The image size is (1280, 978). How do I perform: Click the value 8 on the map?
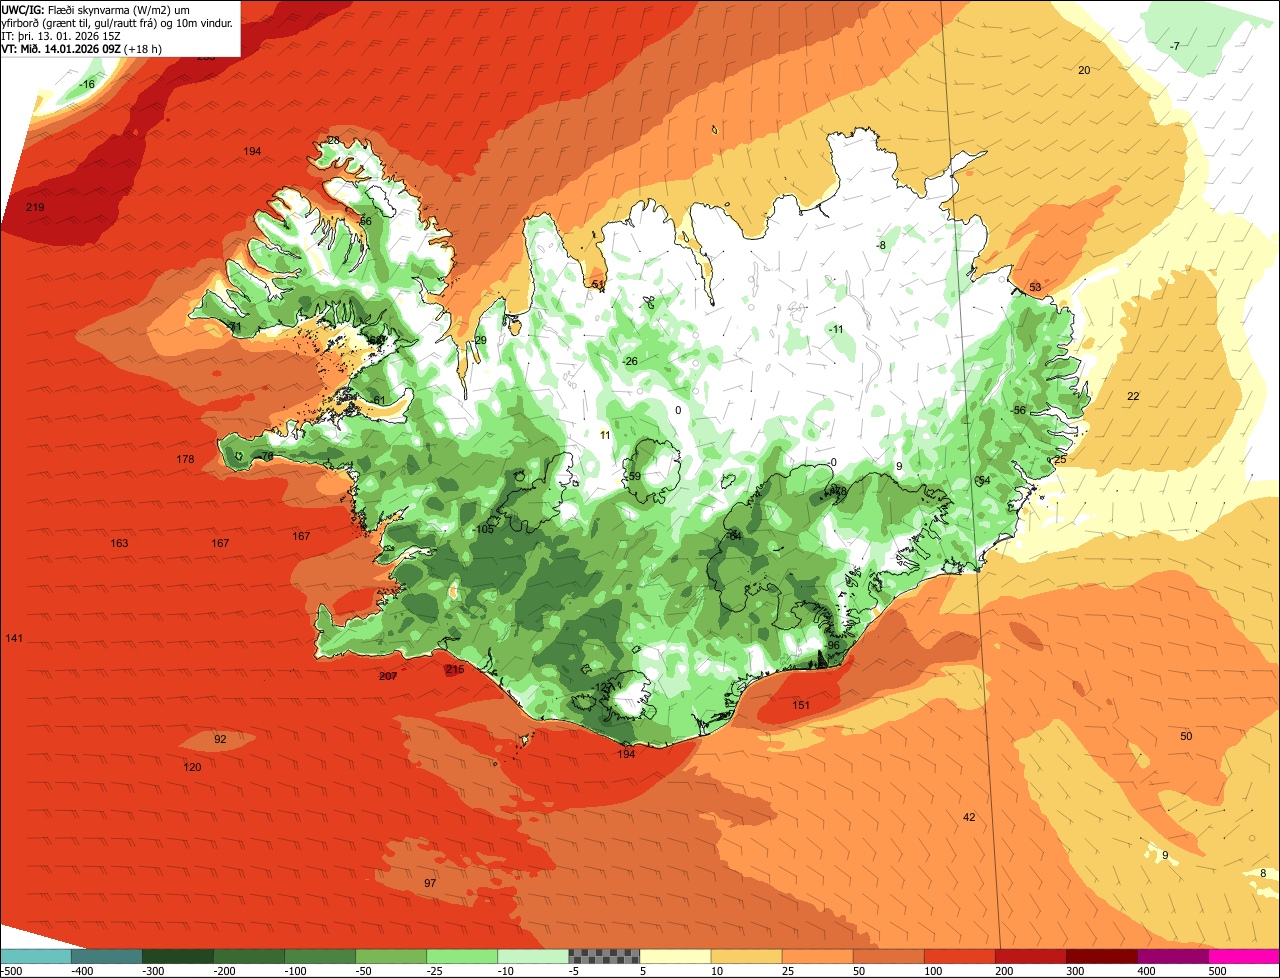tap(1263, 873)
